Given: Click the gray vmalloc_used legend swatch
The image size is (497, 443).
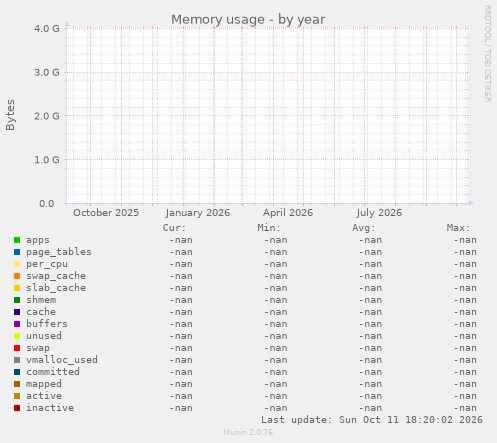Looking at the screenshot, I should pos(17,360).
